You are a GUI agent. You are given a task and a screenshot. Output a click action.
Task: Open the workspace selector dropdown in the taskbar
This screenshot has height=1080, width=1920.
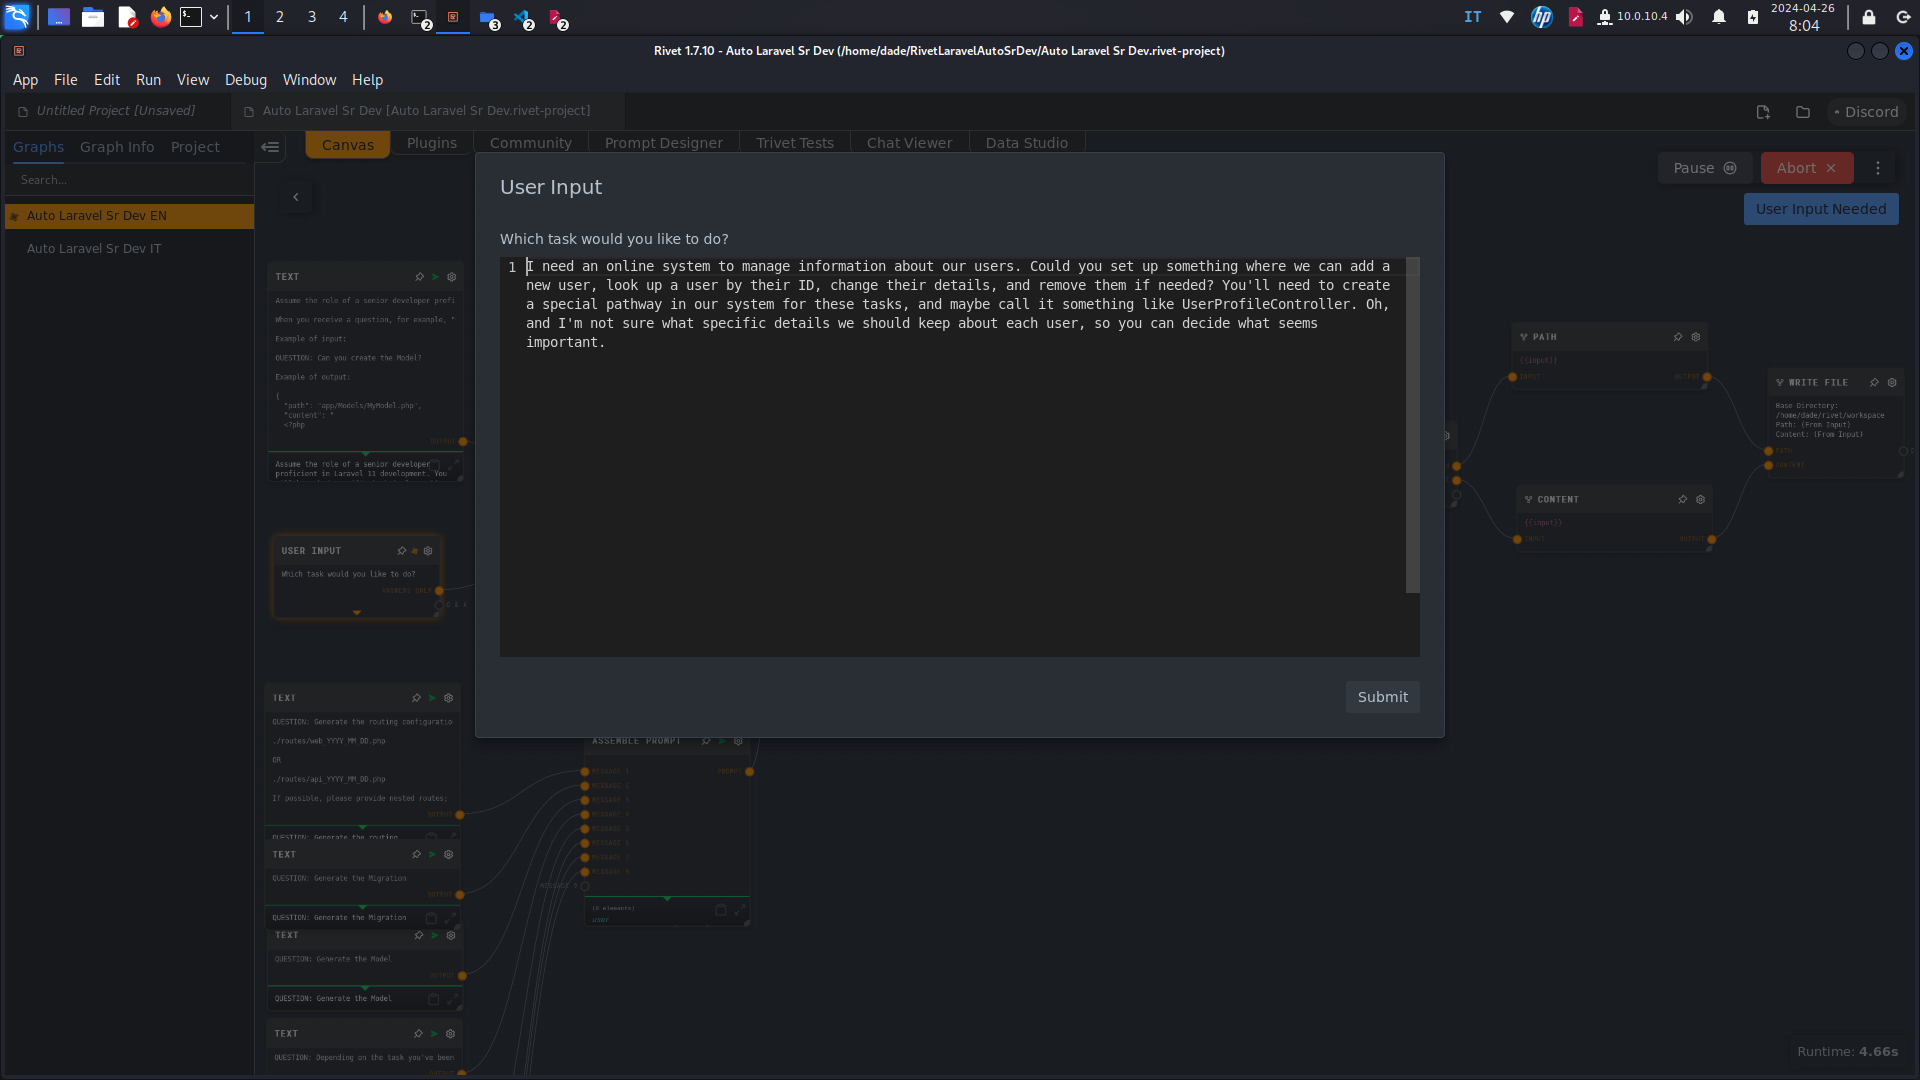click(x=213, y=17)
